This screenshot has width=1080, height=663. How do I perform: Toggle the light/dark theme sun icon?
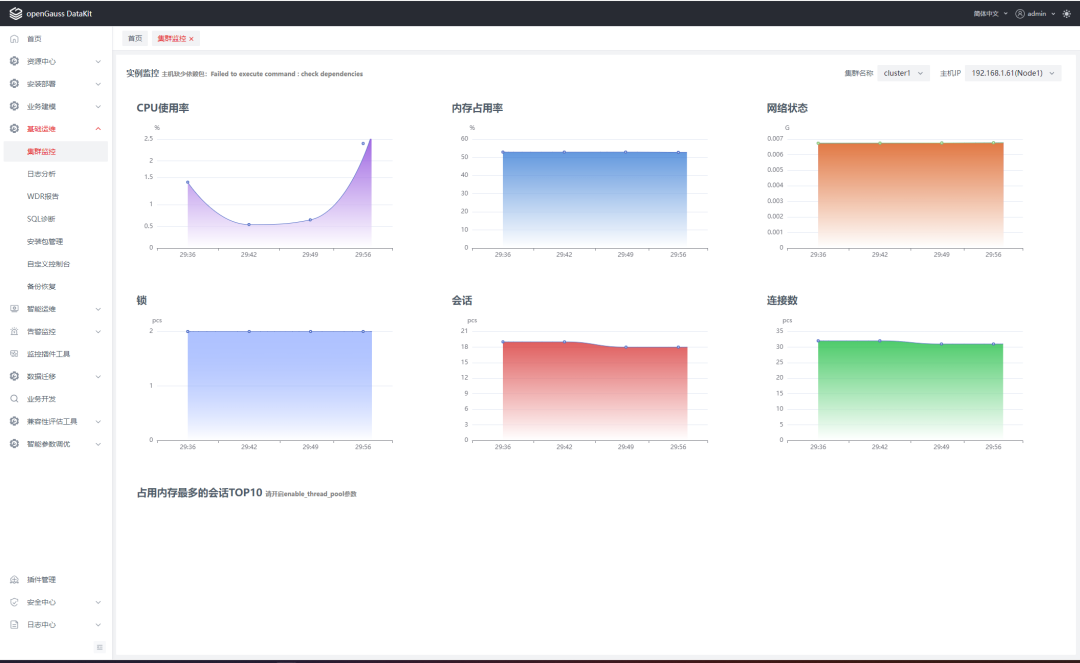[x=1067, y=14]
